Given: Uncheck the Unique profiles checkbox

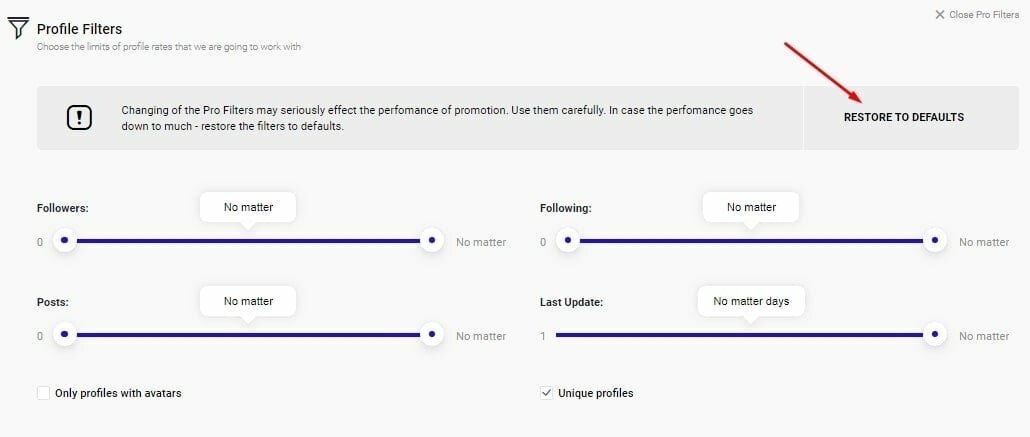Looking at the screenshot, I should tap(546, 393).
